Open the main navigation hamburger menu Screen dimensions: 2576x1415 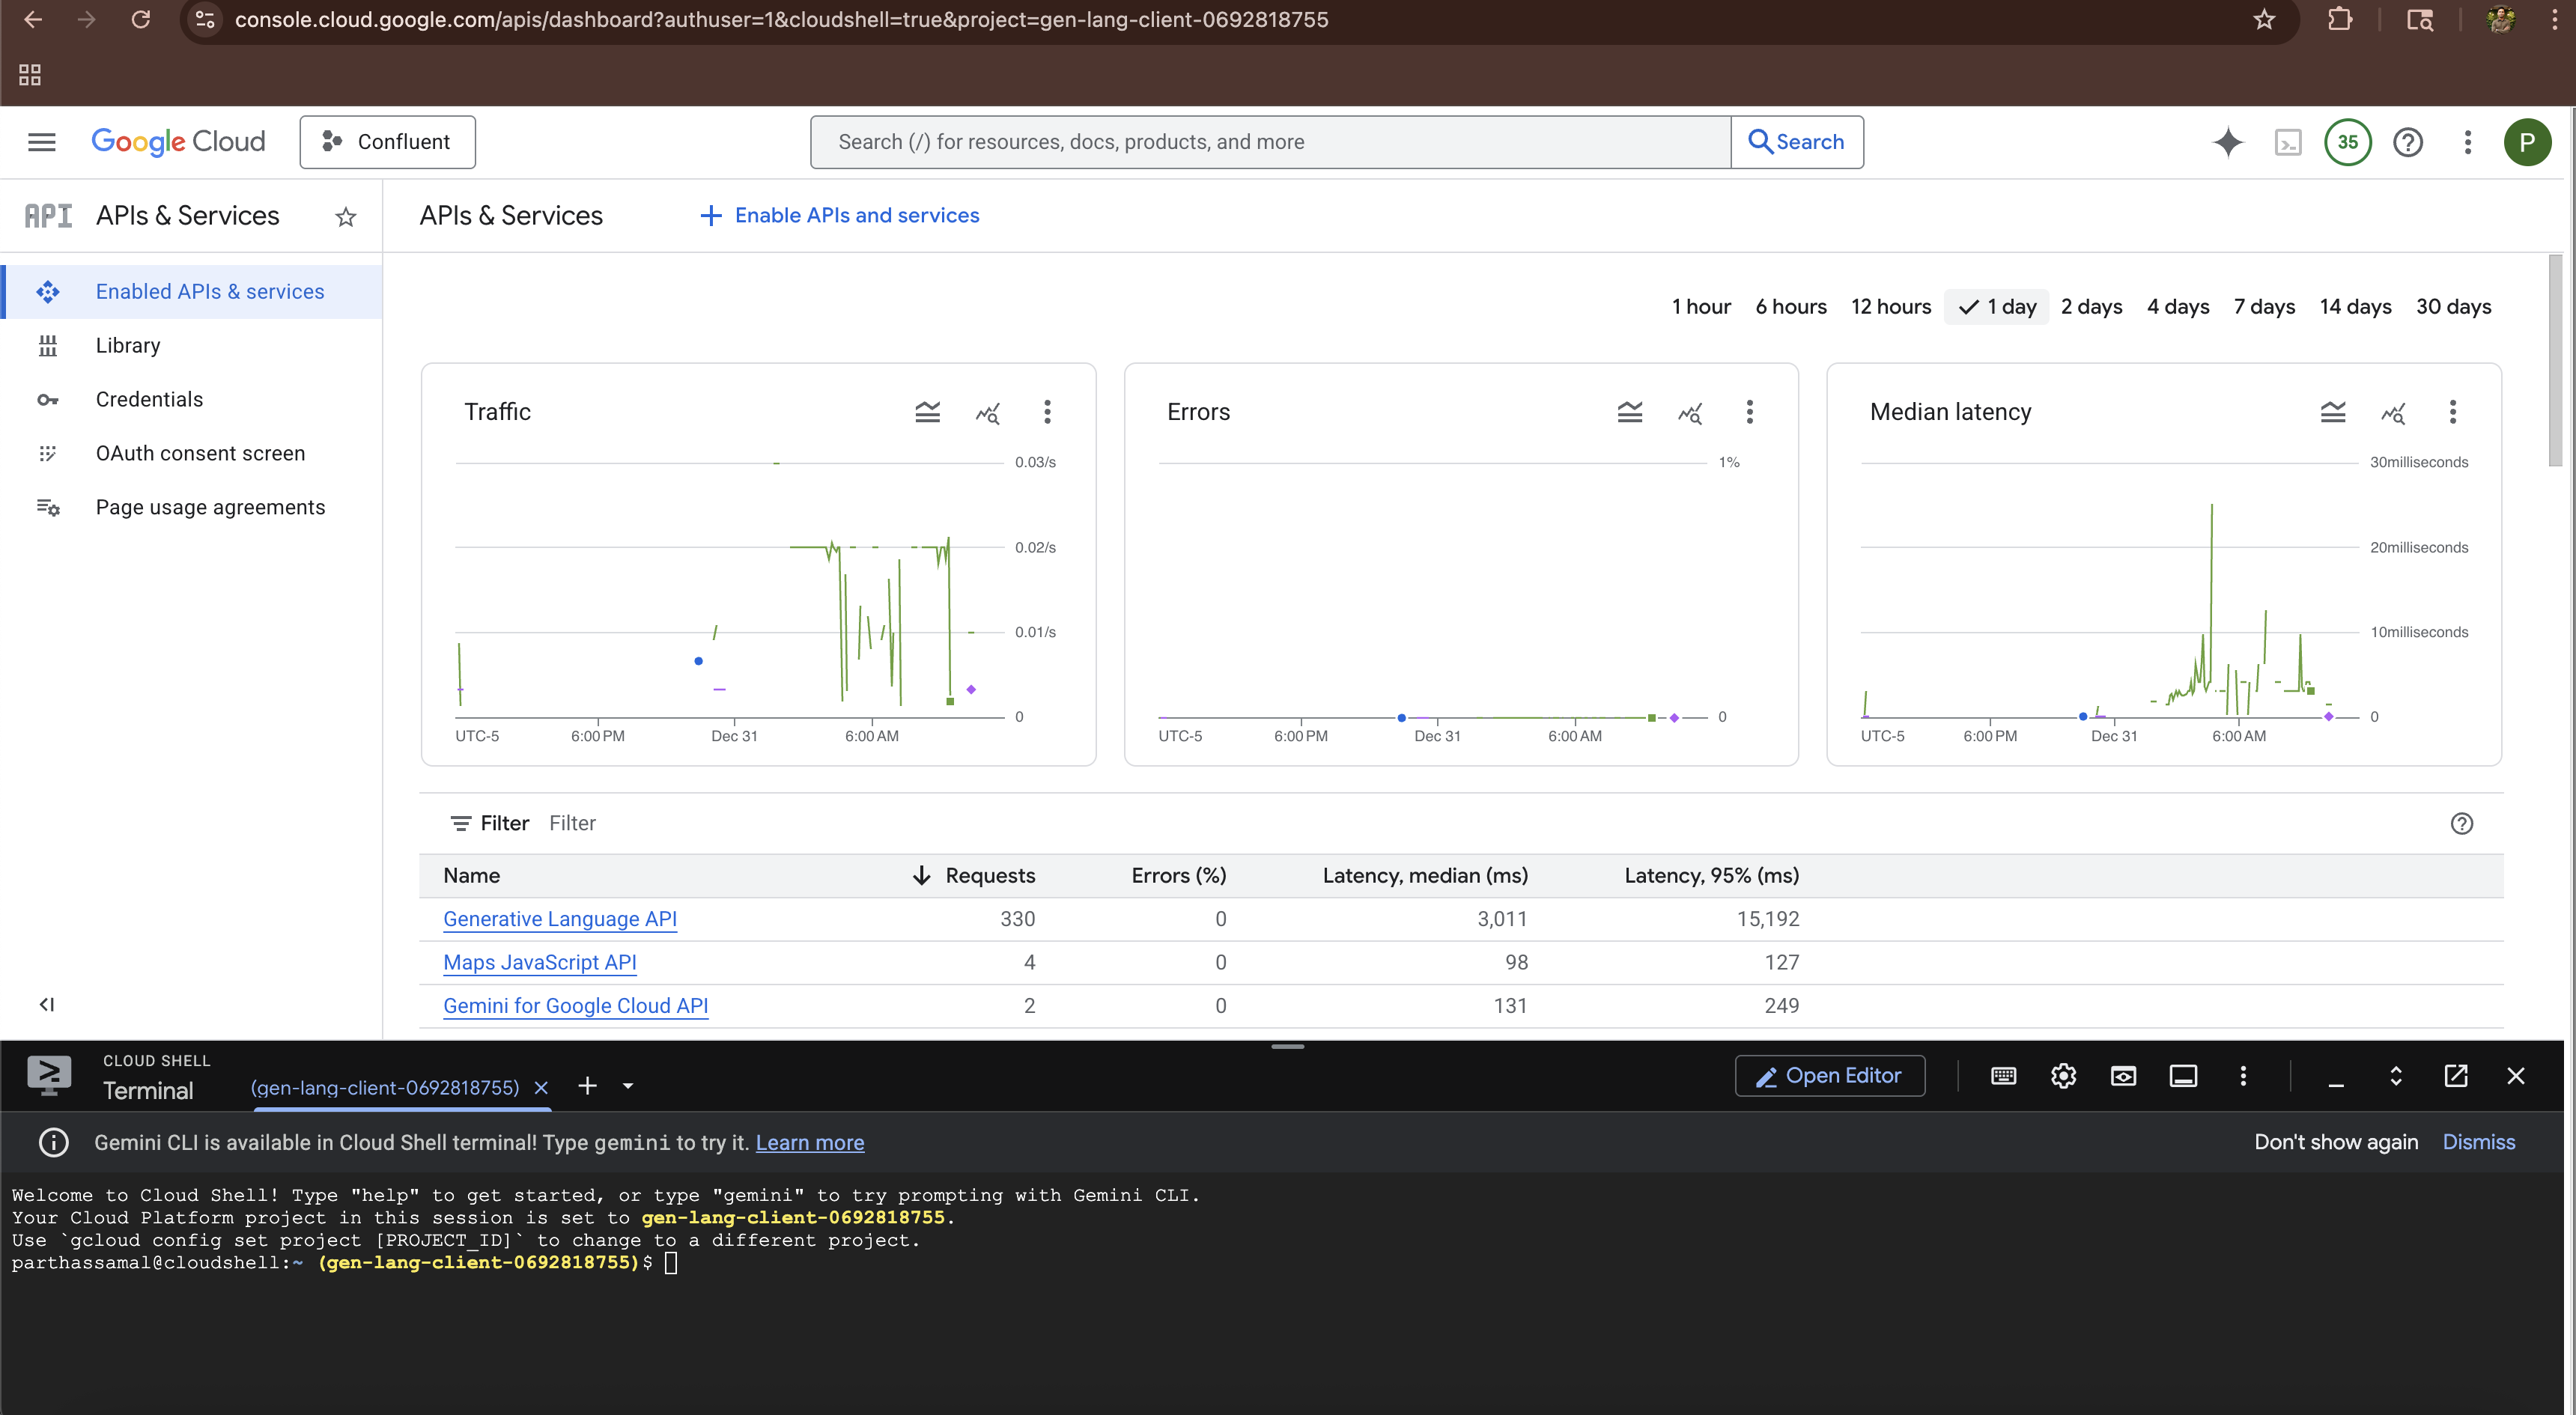click(x=41, y=142)
